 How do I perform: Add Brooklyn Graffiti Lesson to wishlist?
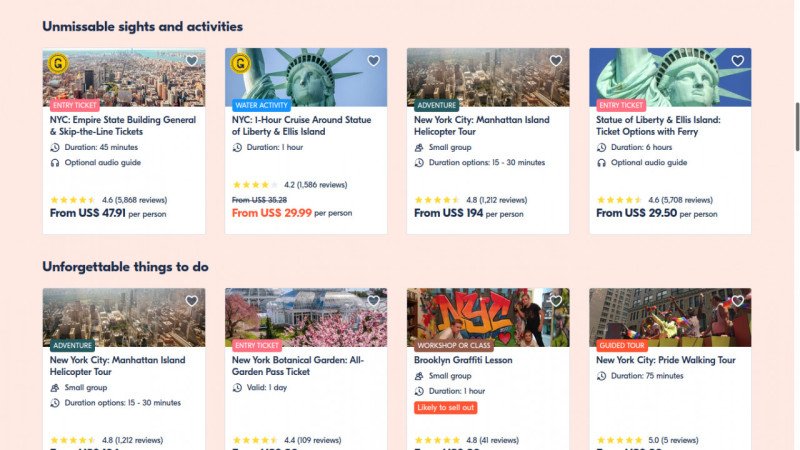click(x=555, y=301)
